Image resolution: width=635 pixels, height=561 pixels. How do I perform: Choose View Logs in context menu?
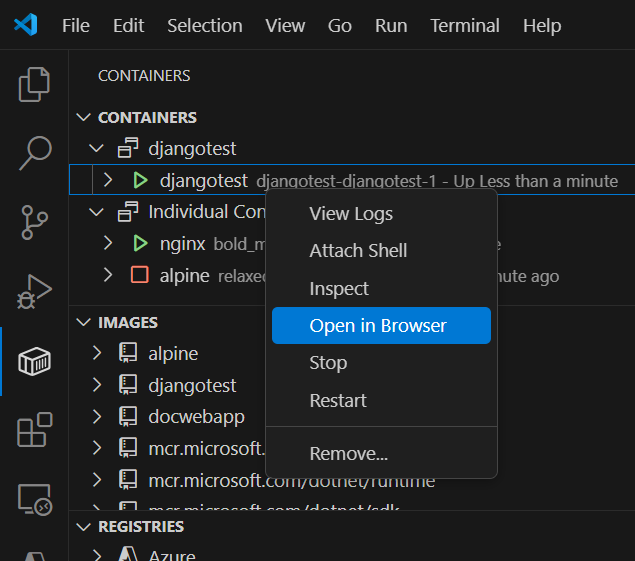click(x=351, y=213)
